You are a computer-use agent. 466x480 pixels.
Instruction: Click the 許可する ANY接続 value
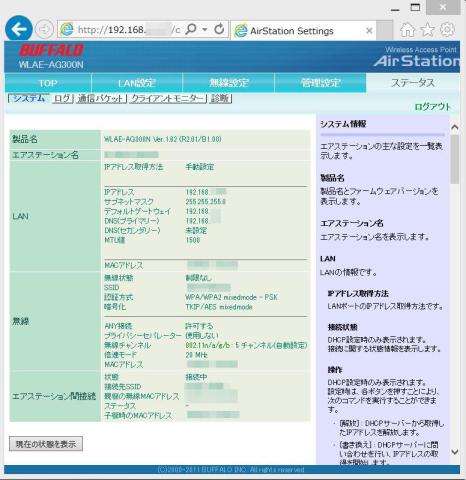click(199, 326)
